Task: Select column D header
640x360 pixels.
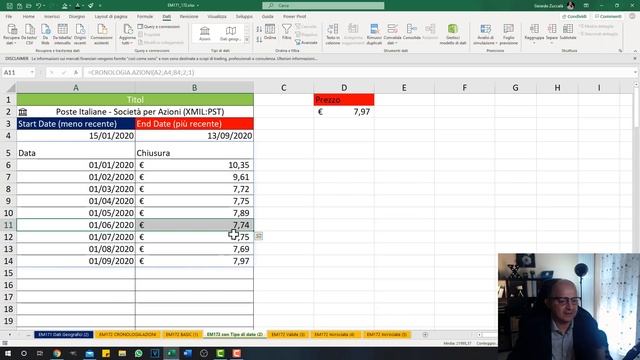Action: (x=344, y=87)
